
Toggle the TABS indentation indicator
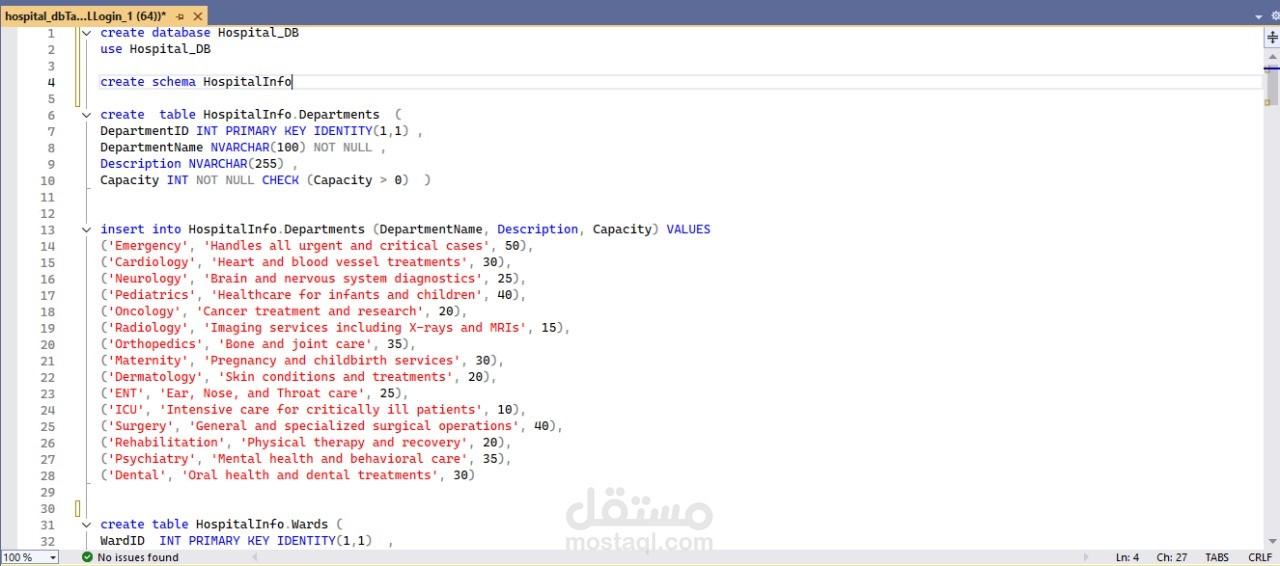[1217, 557]
